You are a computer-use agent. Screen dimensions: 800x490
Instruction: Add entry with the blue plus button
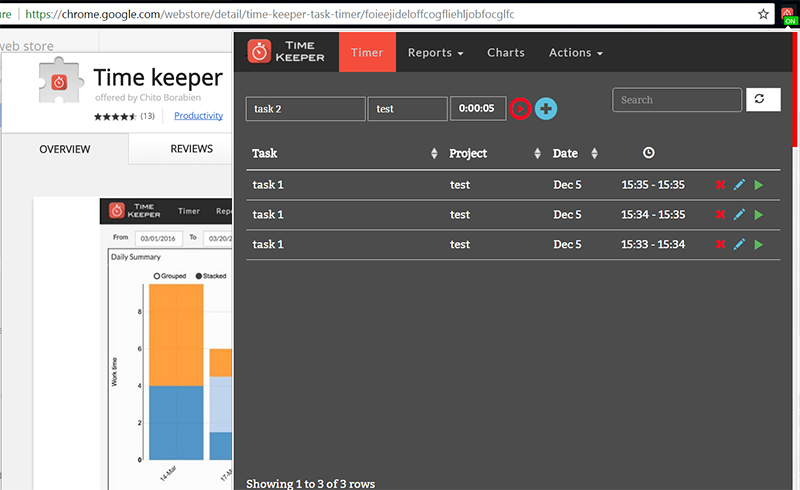pos(546,108)
